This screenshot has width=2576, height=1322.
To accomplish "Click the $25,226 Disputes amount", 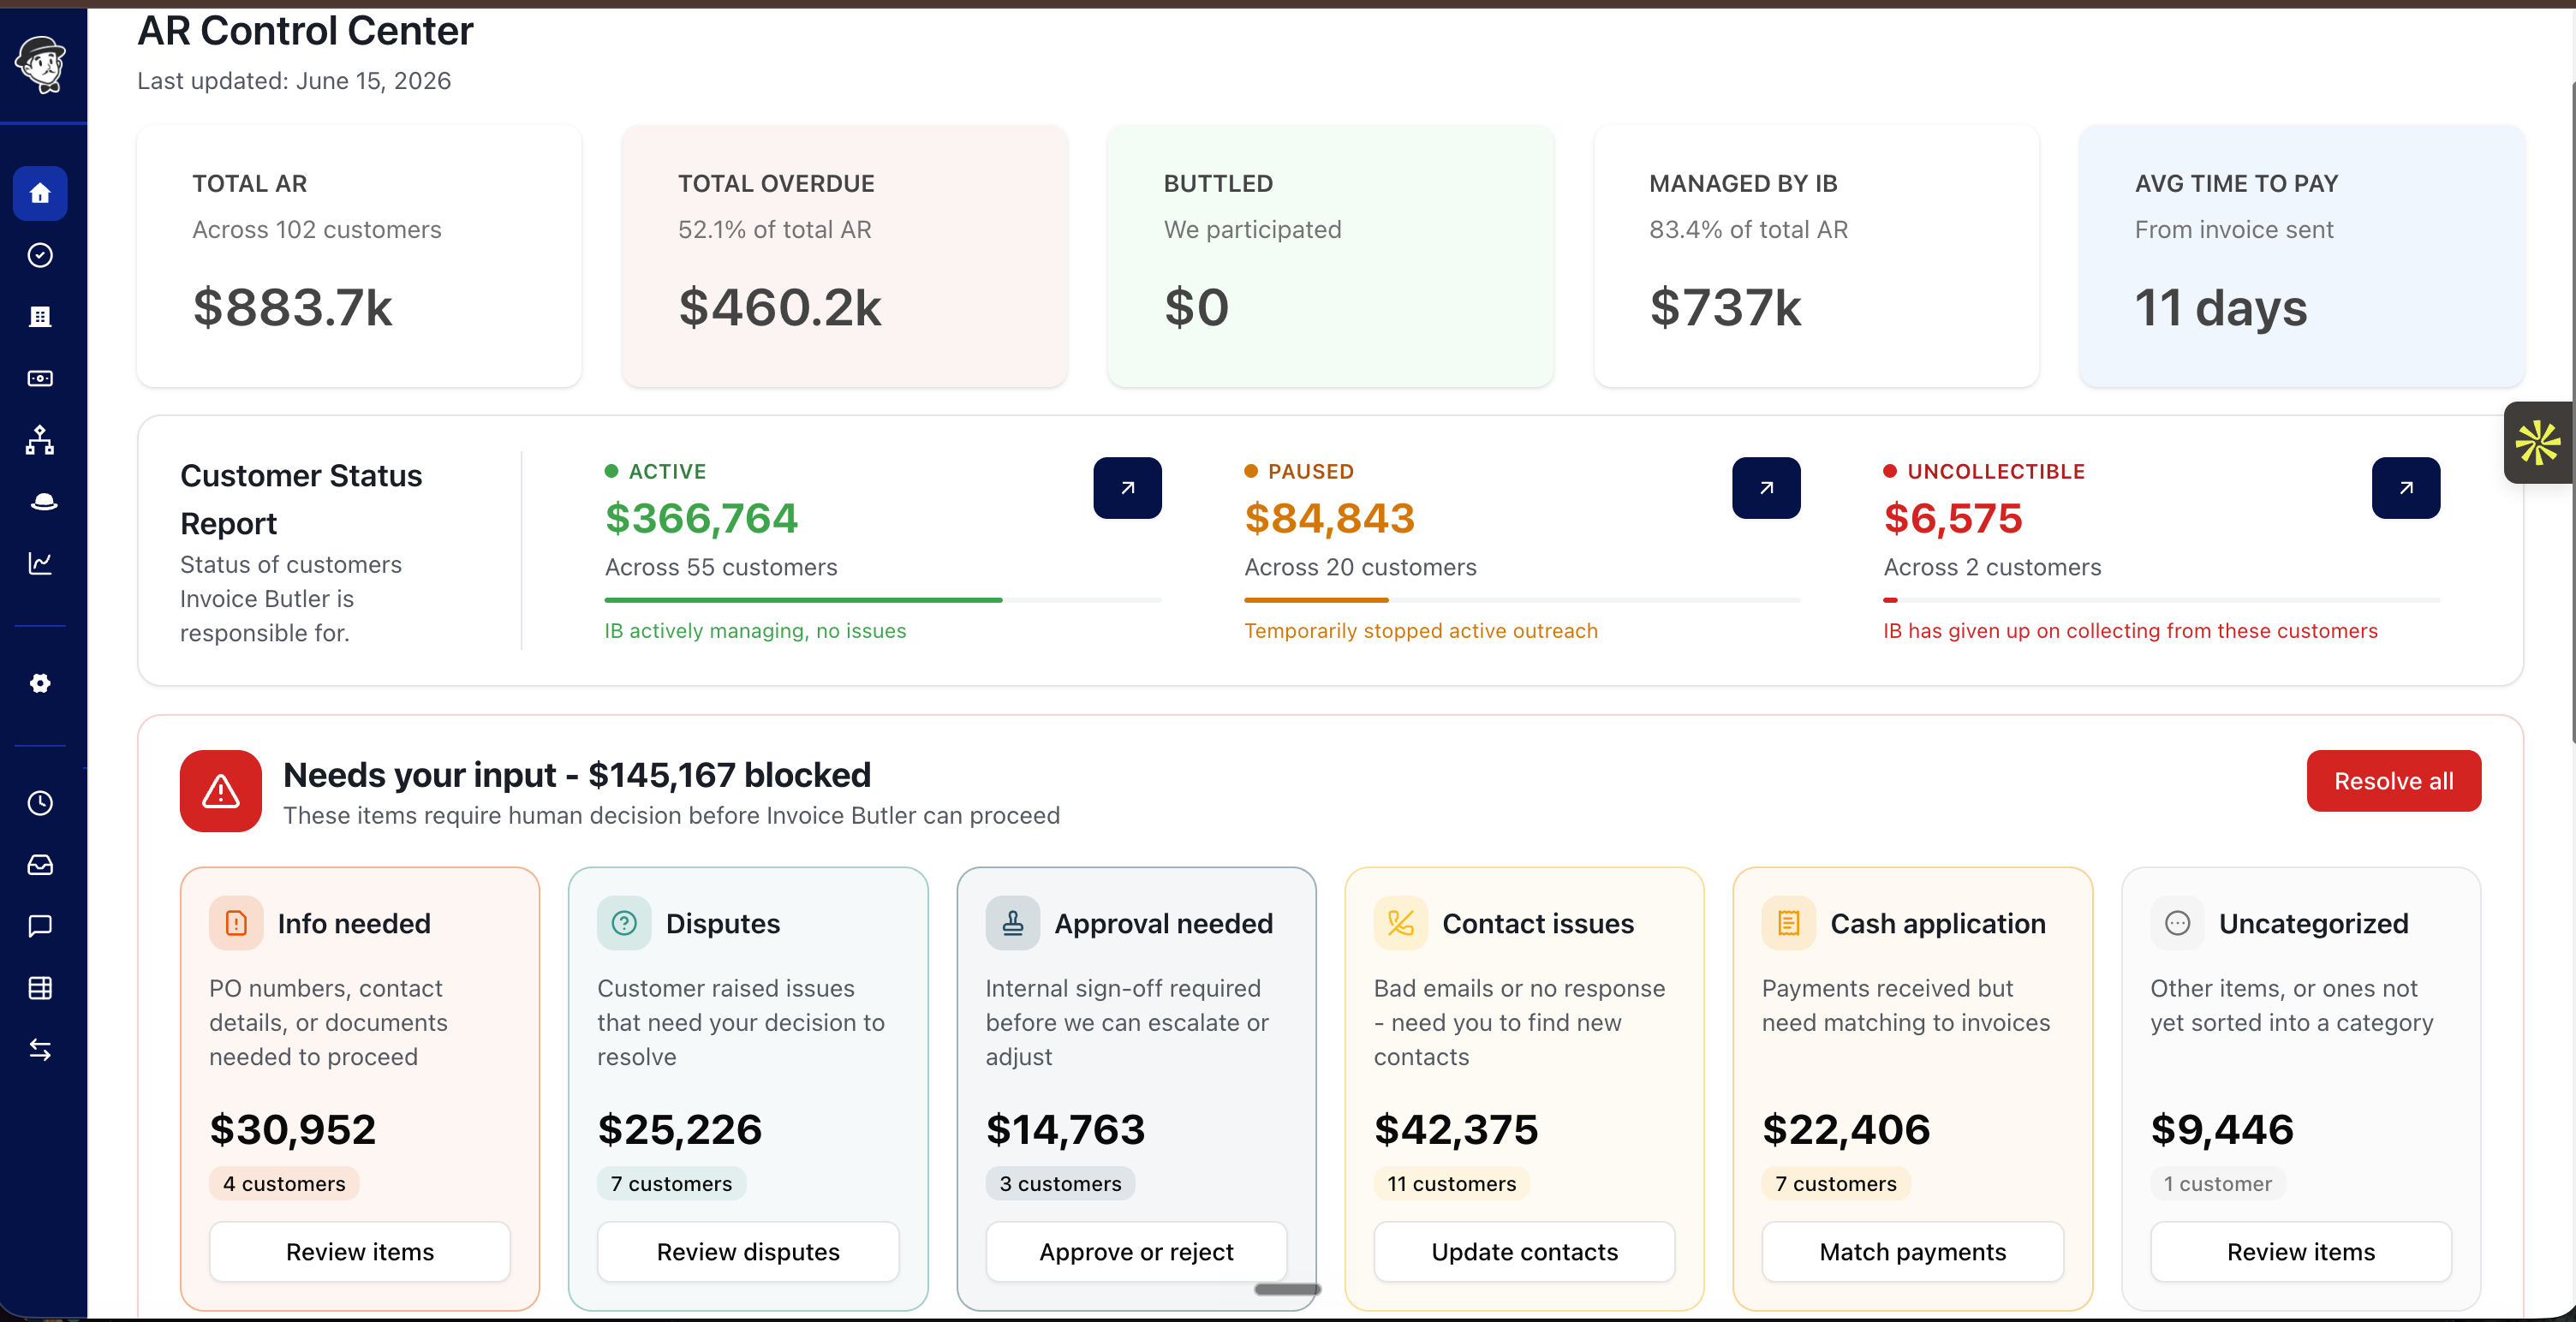I will 680,1130.
